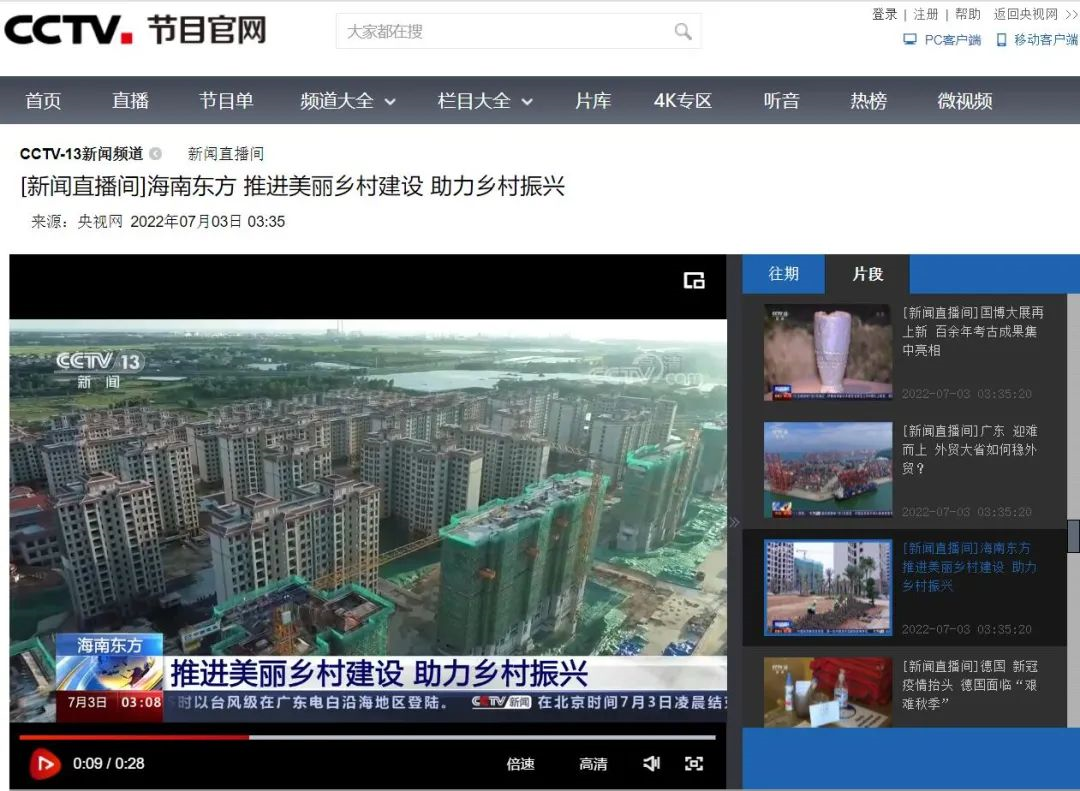Change video quality via 高清
1080x791 pixels.
pyautogui.click(x=593, y=764)
